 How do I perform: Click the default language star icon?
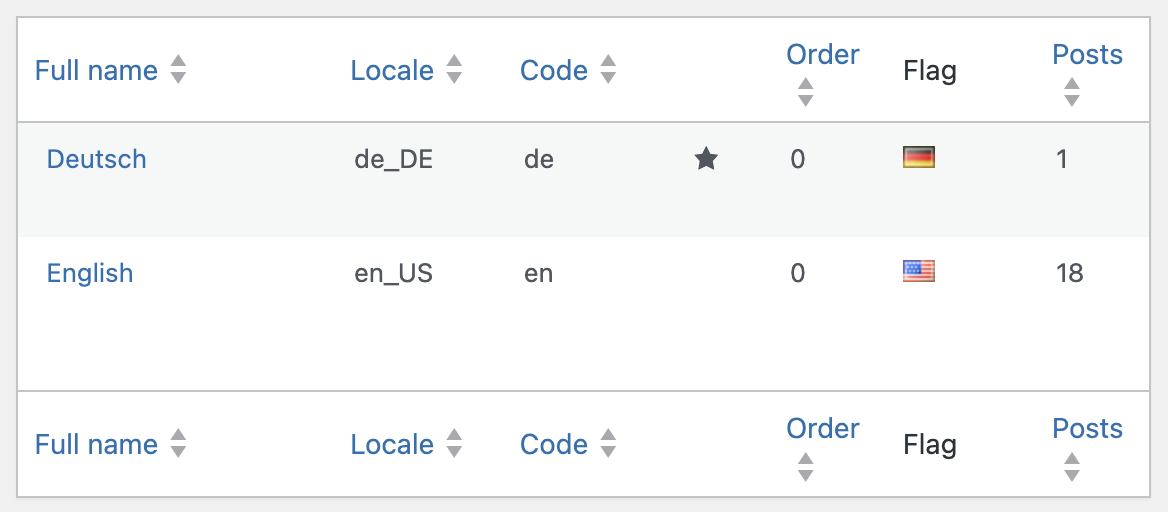pos(706,158)
